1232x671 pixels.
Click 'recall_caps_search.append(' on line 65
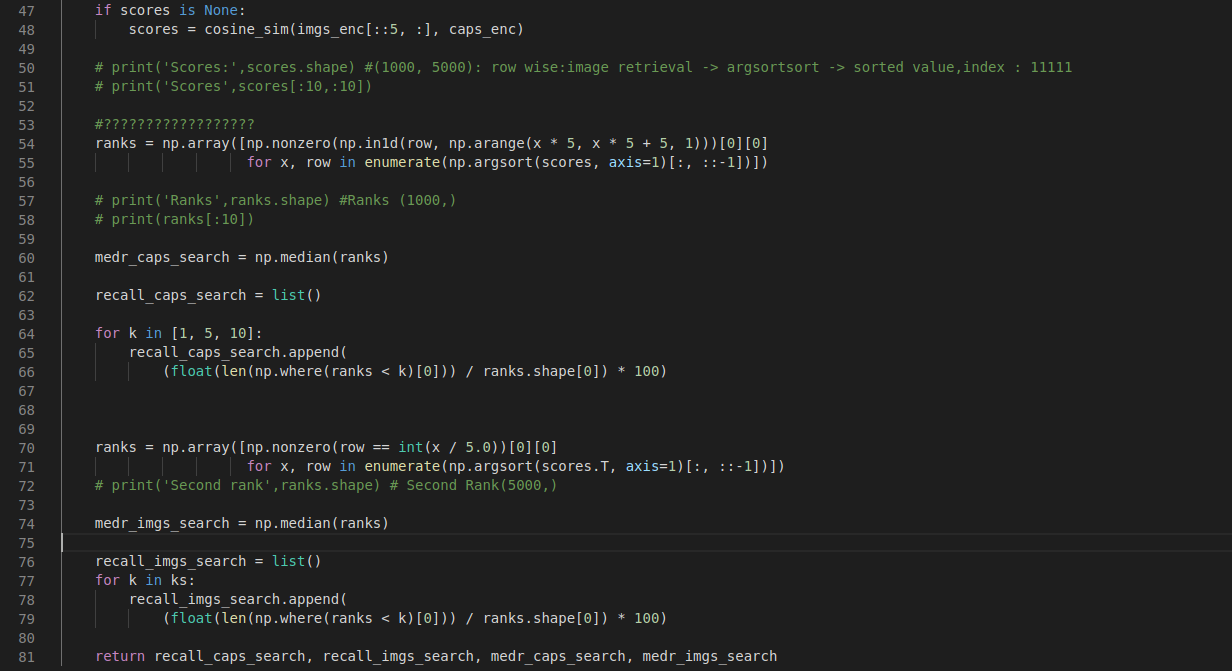click(238, 352)
